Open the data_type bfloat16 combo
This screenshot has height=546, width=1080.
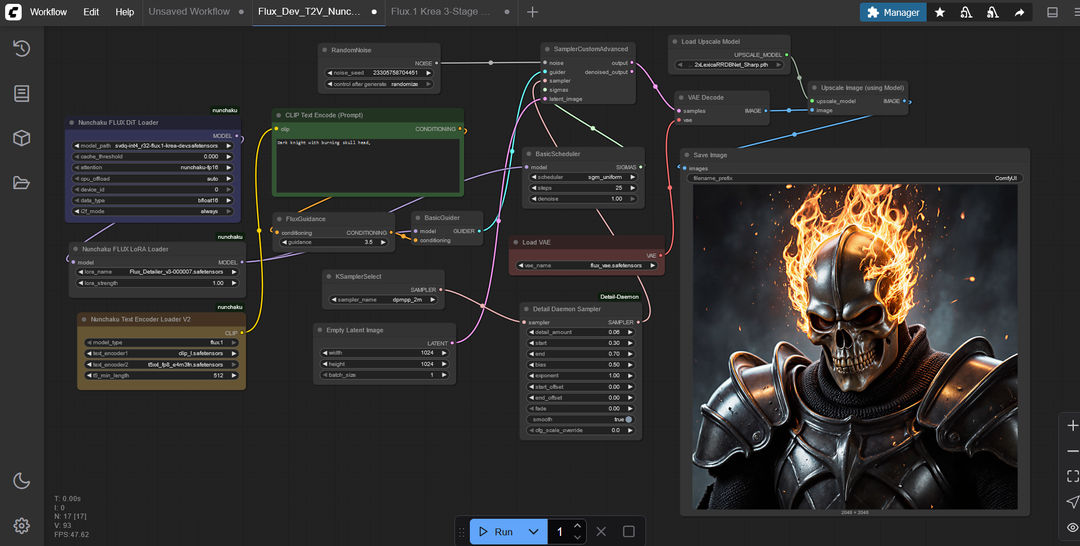point(153,200)
